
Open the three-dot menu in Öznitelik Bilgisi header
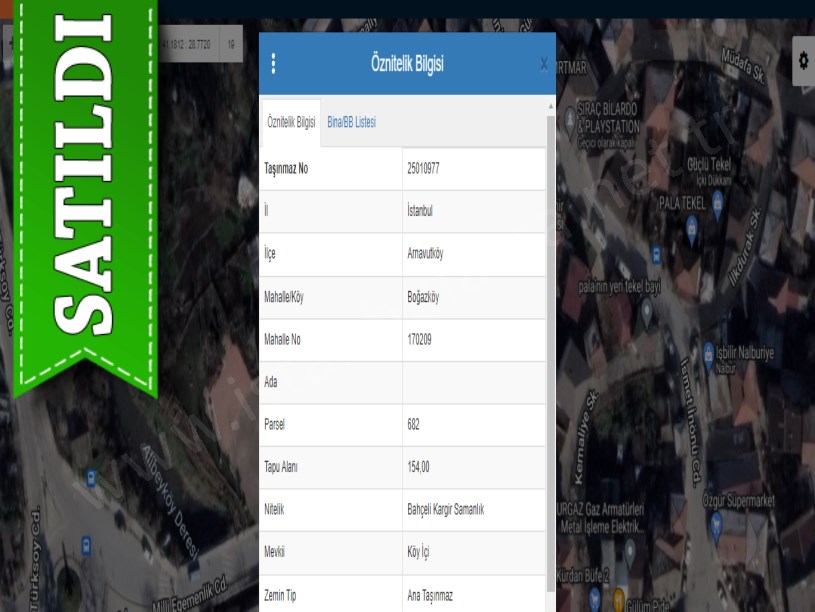[274, 64]
